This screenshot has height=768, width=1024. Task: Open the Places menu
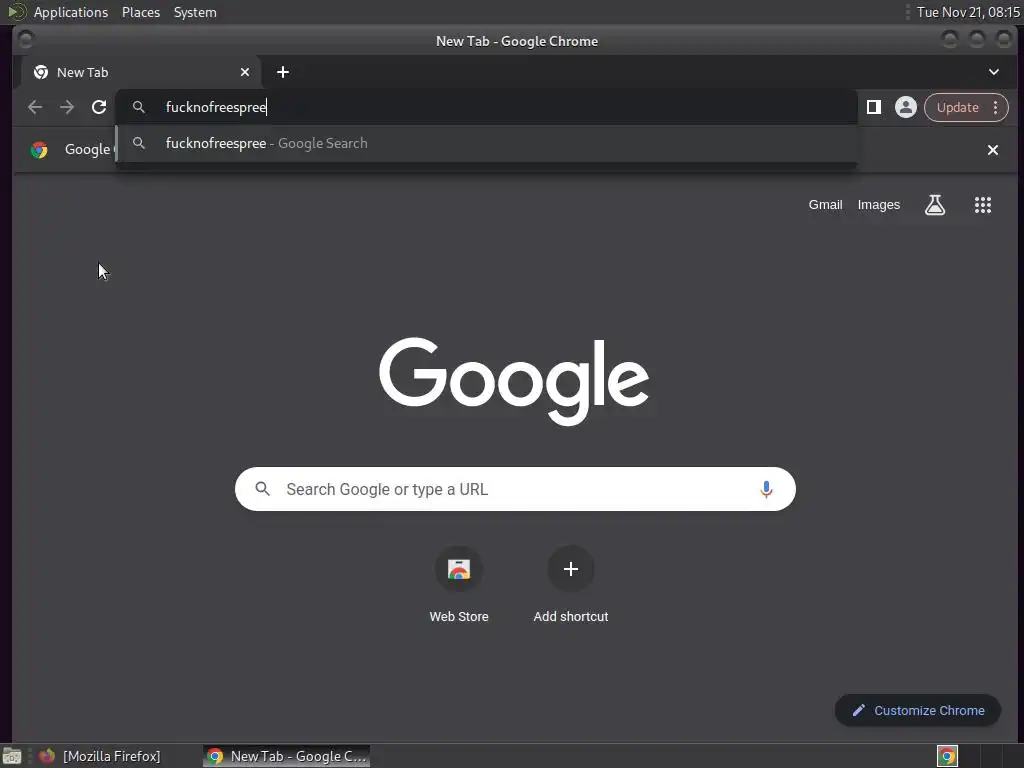pos(141,12)
